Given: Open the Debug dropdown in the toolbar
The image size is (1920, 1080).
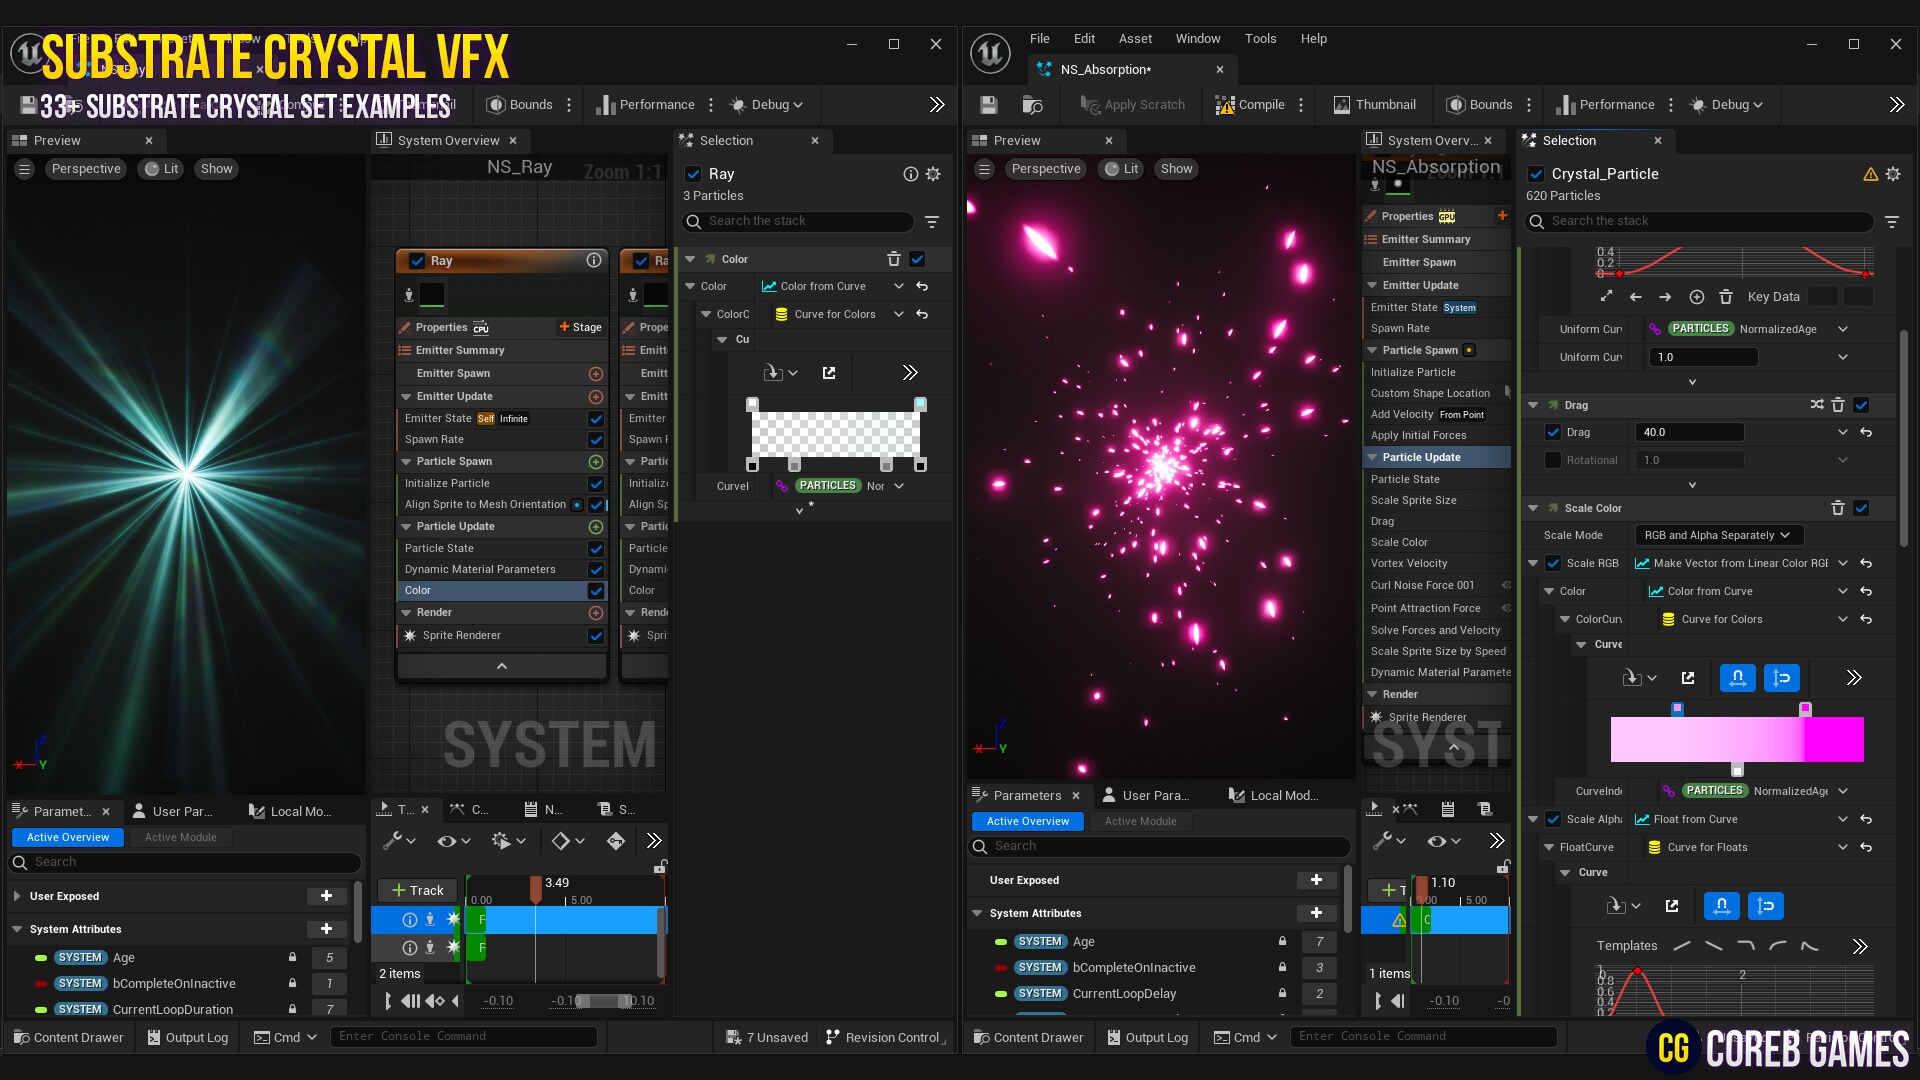Looking at the screenshot, I should (1726, 104).
